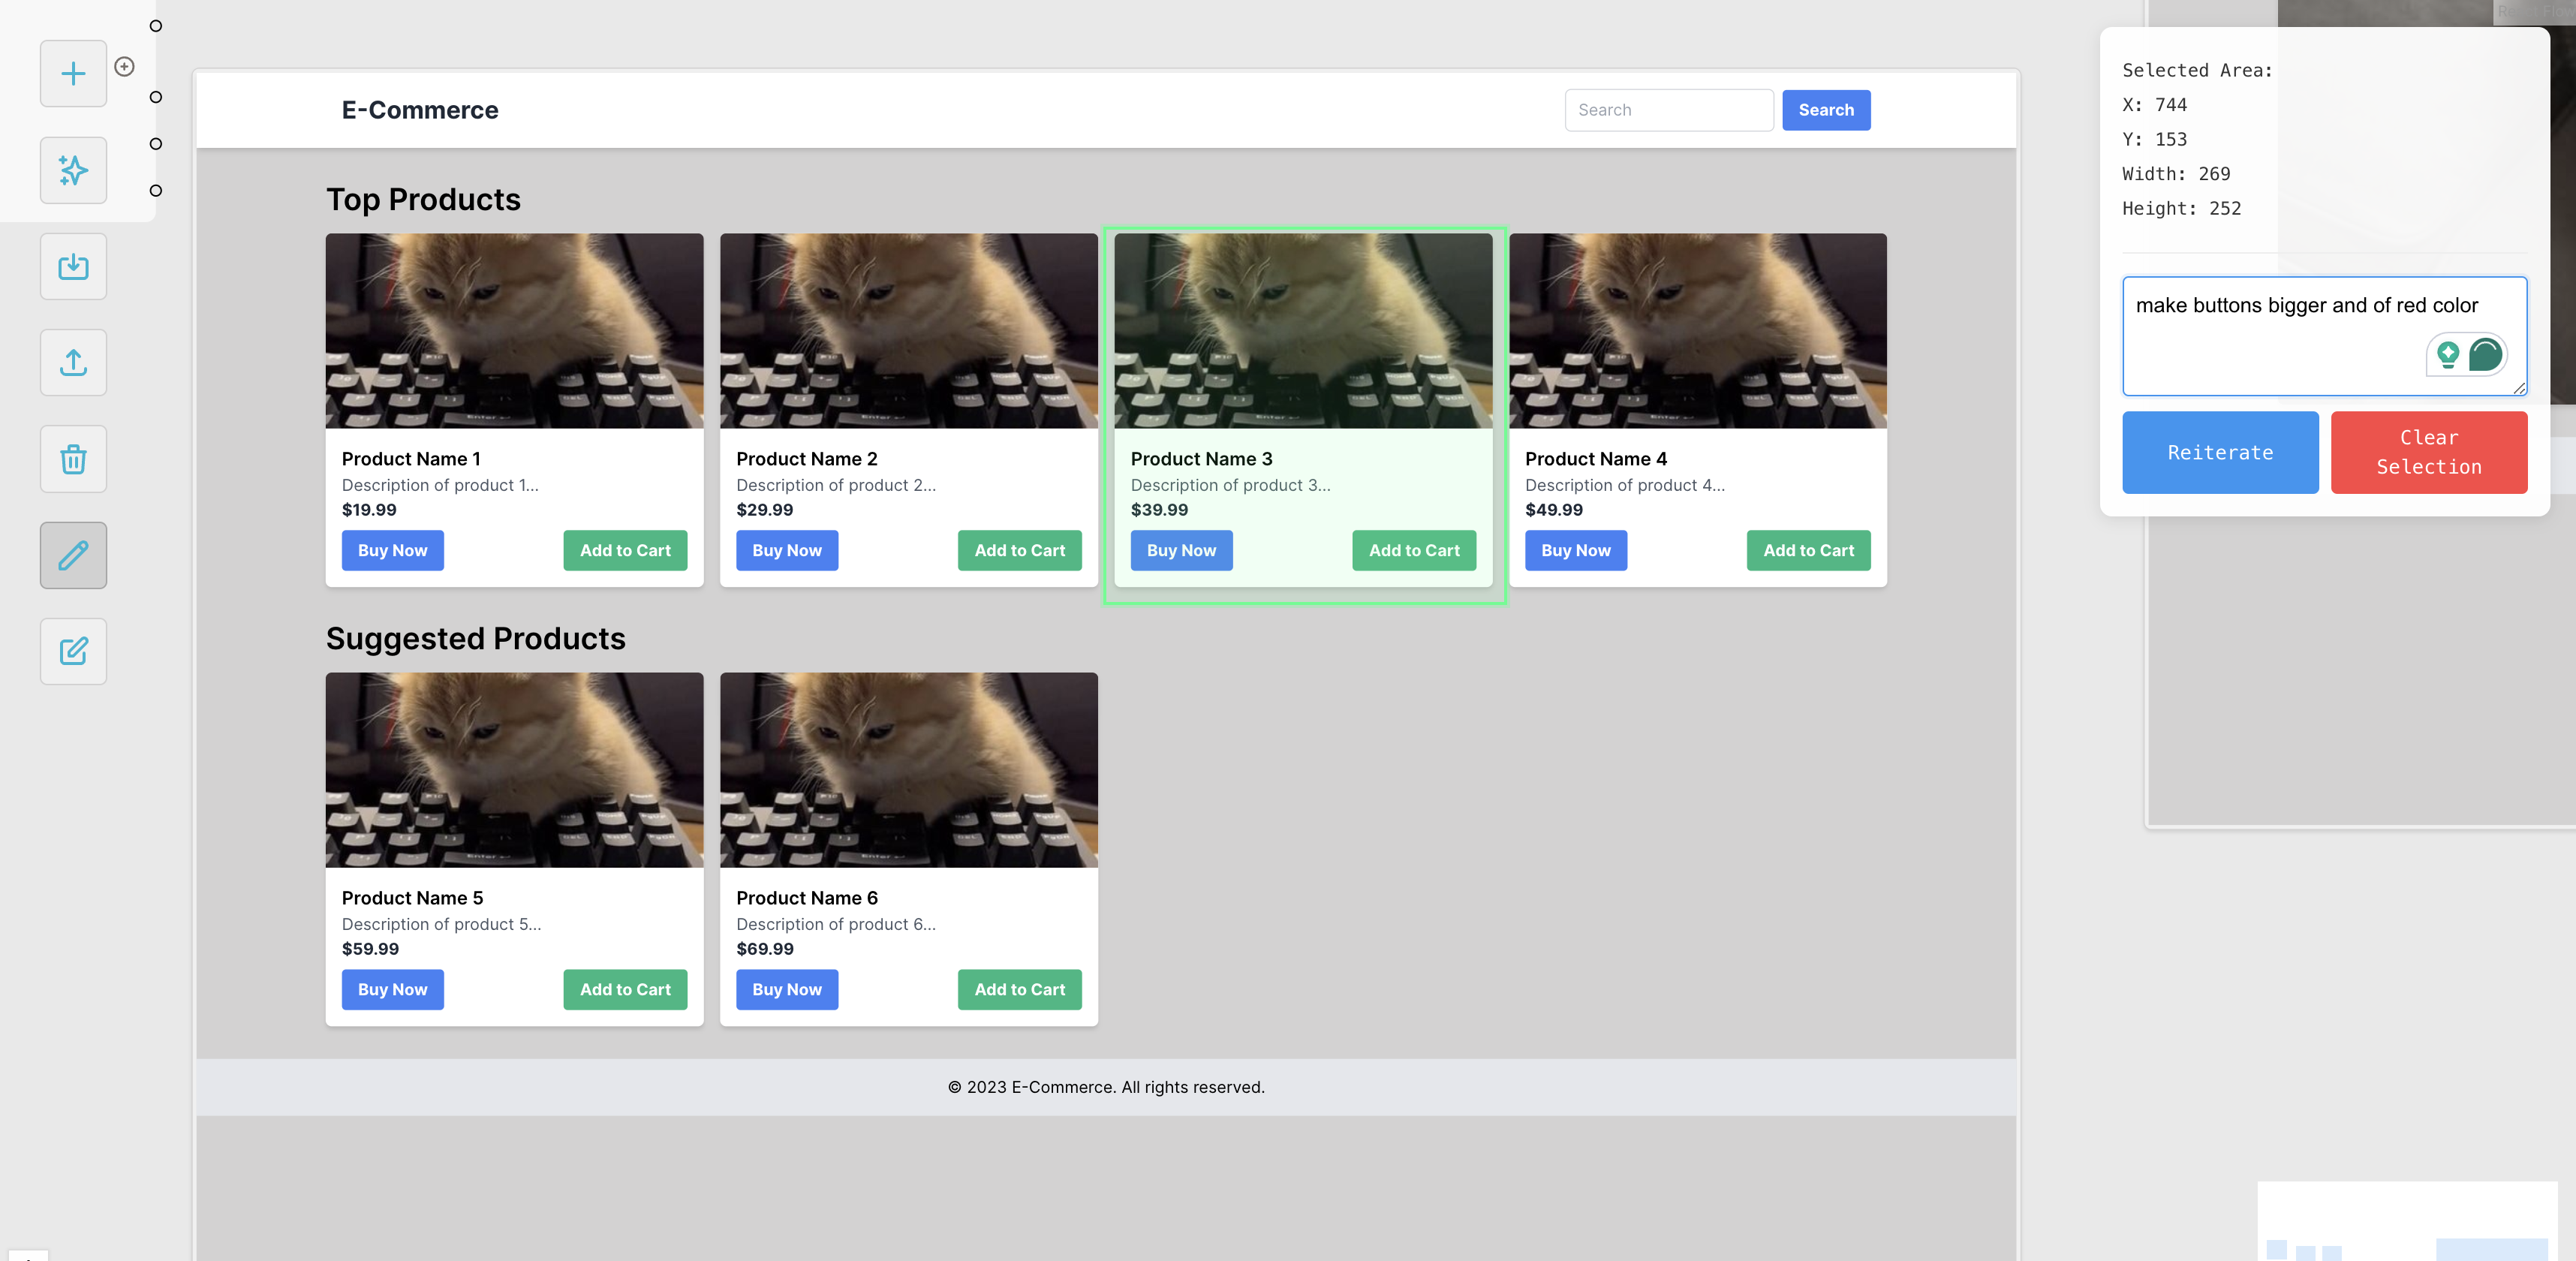The height and width of the screenshot is (1261, 2576).
Task: Click the trash delete icon
Action: coord(73,459)
